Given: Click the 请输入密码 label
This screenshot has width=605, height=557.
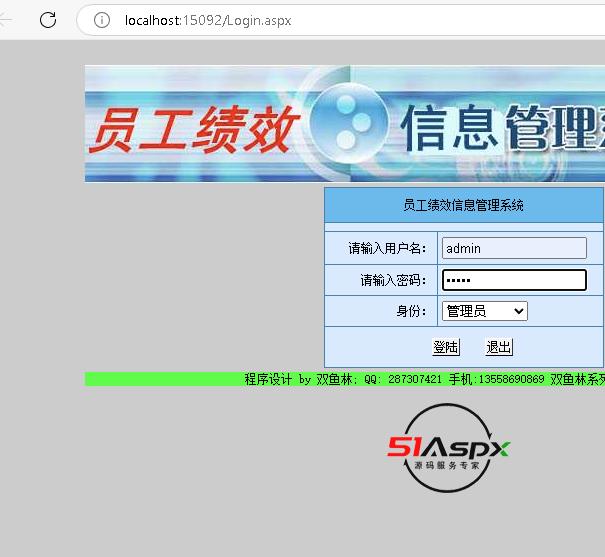Looking at the screenshot, I should tap(393, 280).
